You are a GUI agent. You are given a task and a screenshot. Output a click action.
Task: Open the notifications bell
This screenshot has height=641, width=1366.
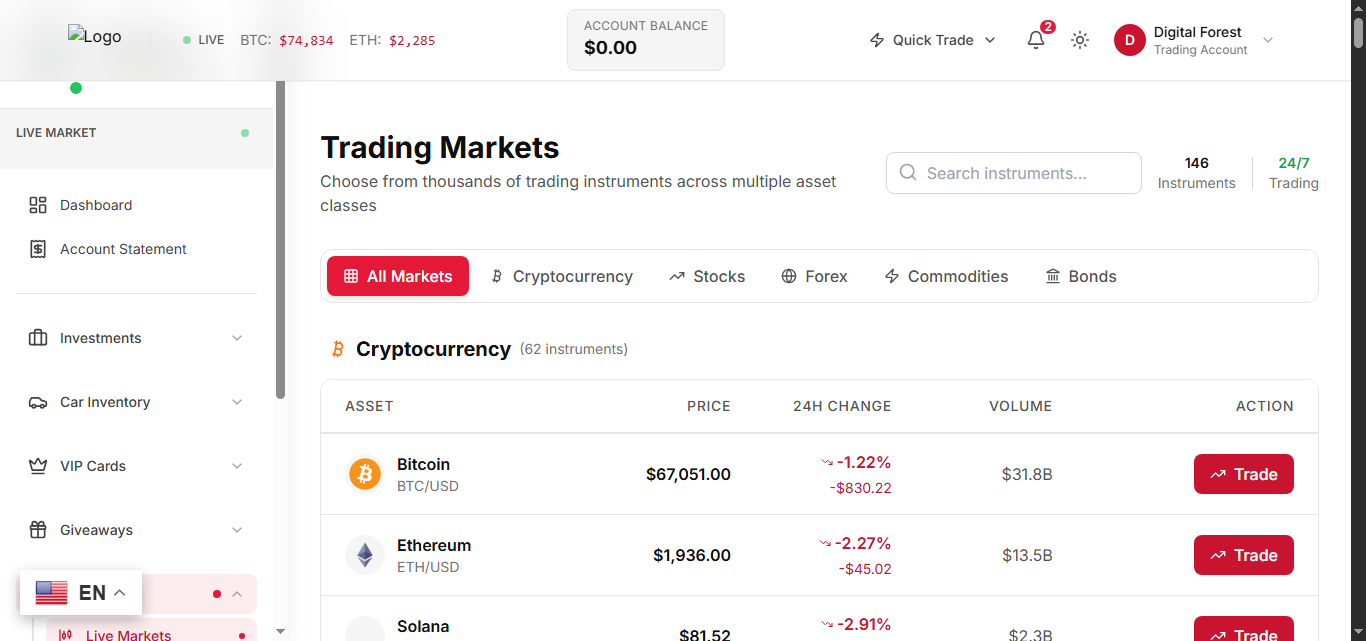[x=1036, y=40]
